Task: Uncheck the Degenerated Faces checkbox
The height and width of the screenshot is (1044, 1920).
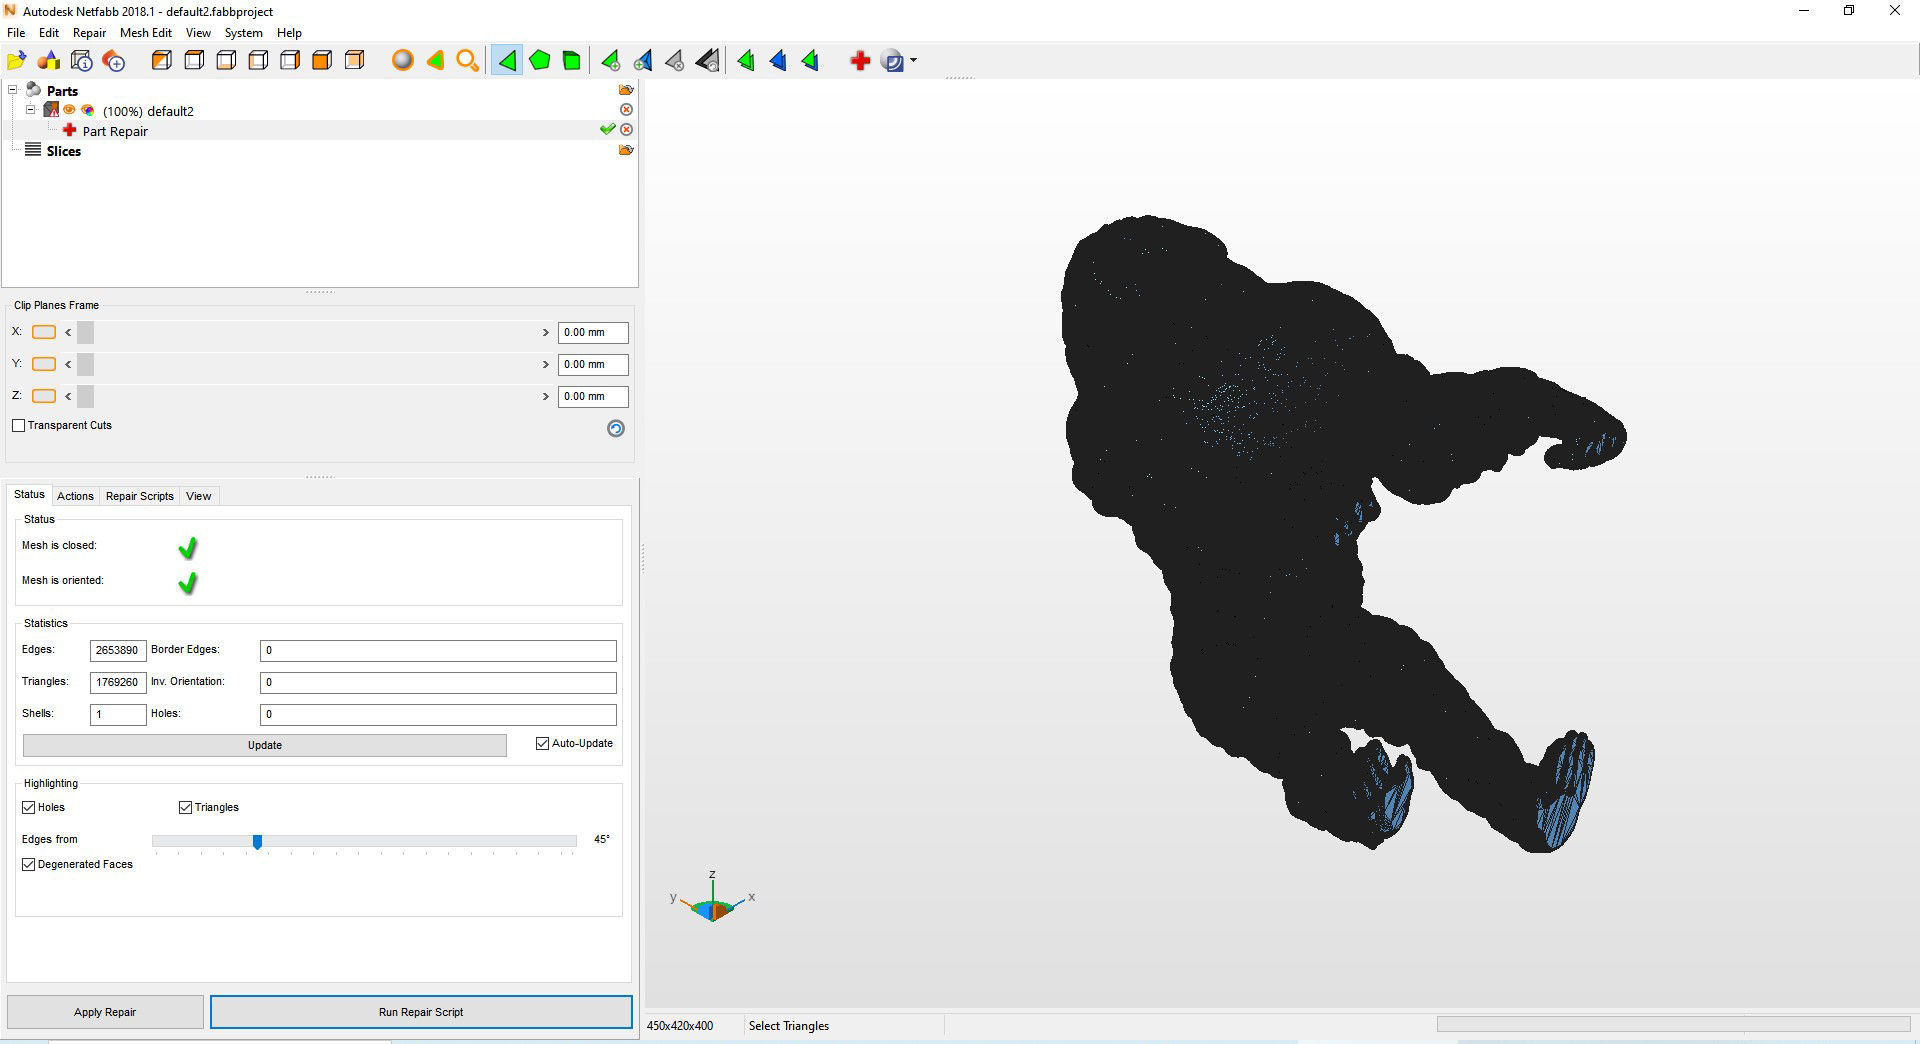Action: click(x=29, y=865)
